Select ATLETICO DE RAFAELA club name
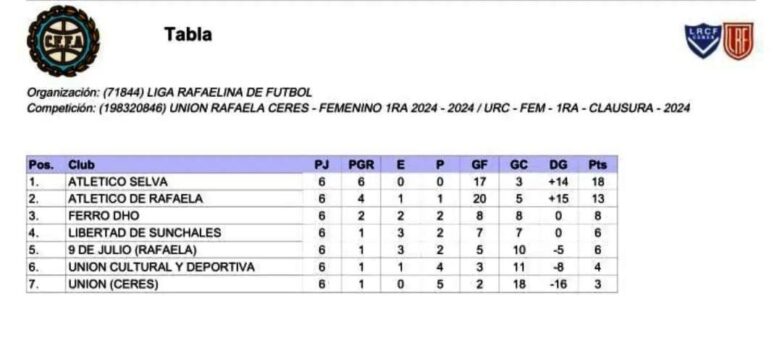782x361 pixels. (136, 198)
